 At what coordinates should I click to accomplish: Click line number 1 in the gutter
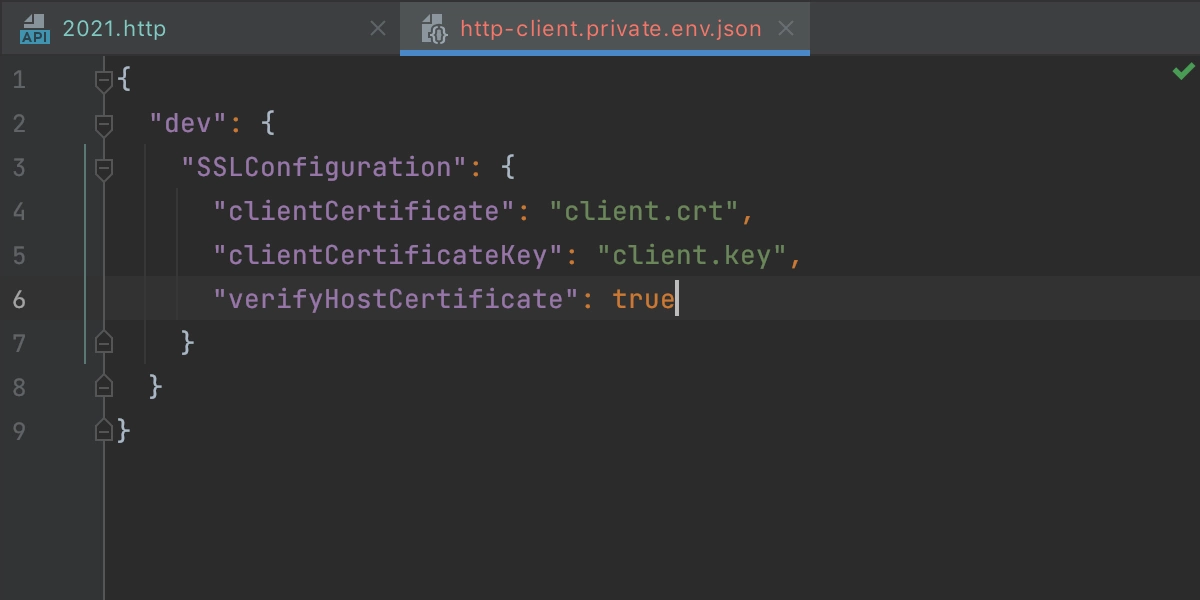19,80
